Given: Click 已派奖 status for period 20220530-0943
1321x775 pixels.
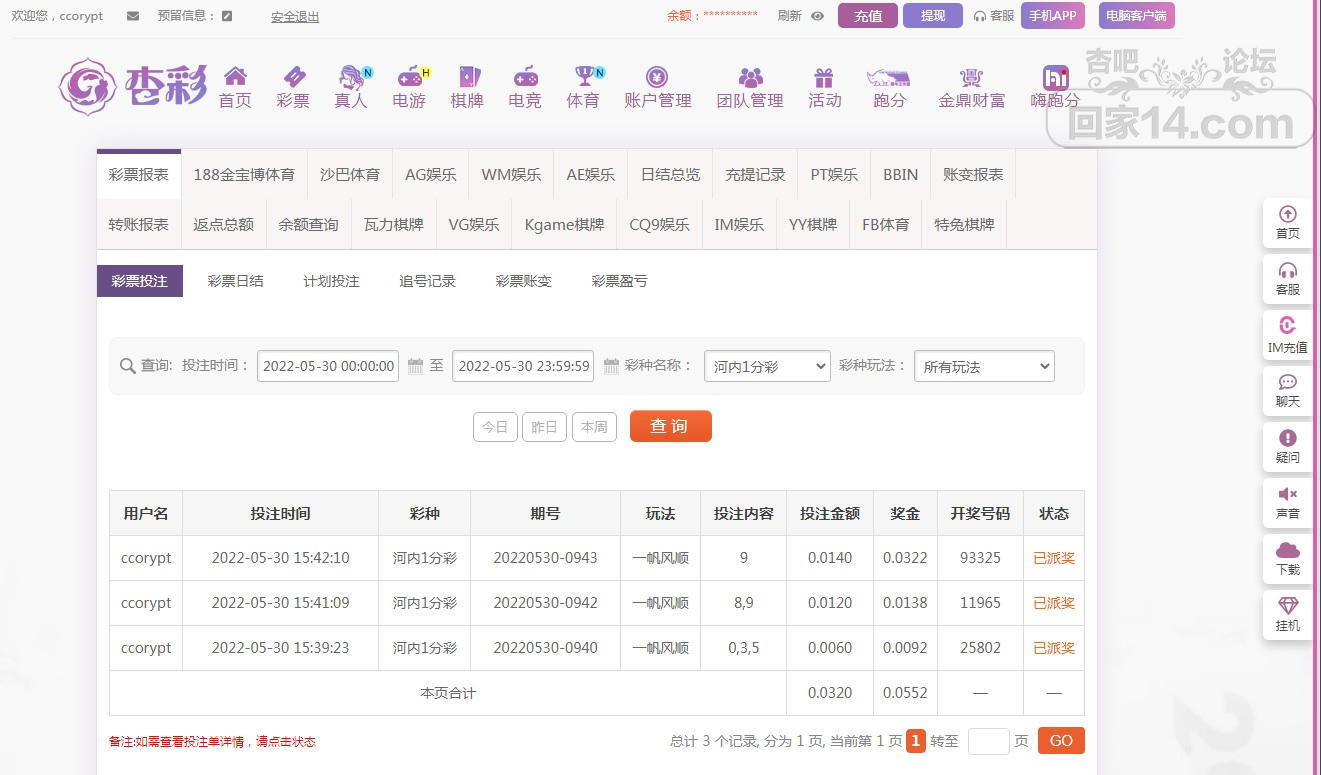Looking at the screenshot, I should [x=1053, y=558].
